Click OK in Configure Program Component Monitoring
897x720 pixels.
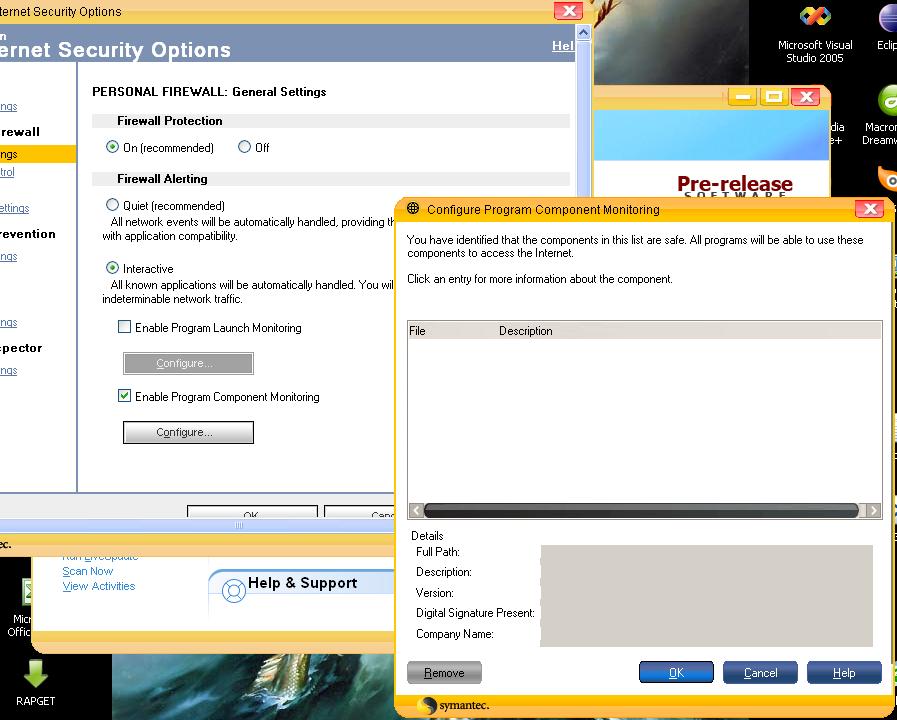676,673
